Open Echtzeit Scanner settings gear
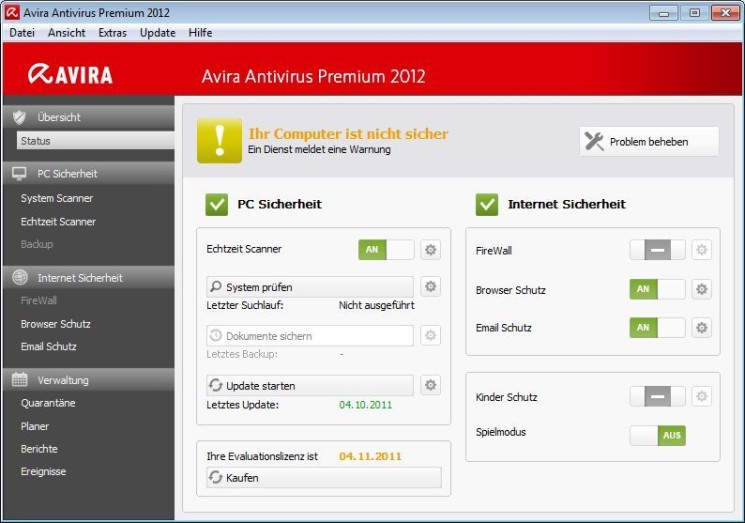Image resolution: width=745 pixels, height=523 pixels. (x=430, y=250)
